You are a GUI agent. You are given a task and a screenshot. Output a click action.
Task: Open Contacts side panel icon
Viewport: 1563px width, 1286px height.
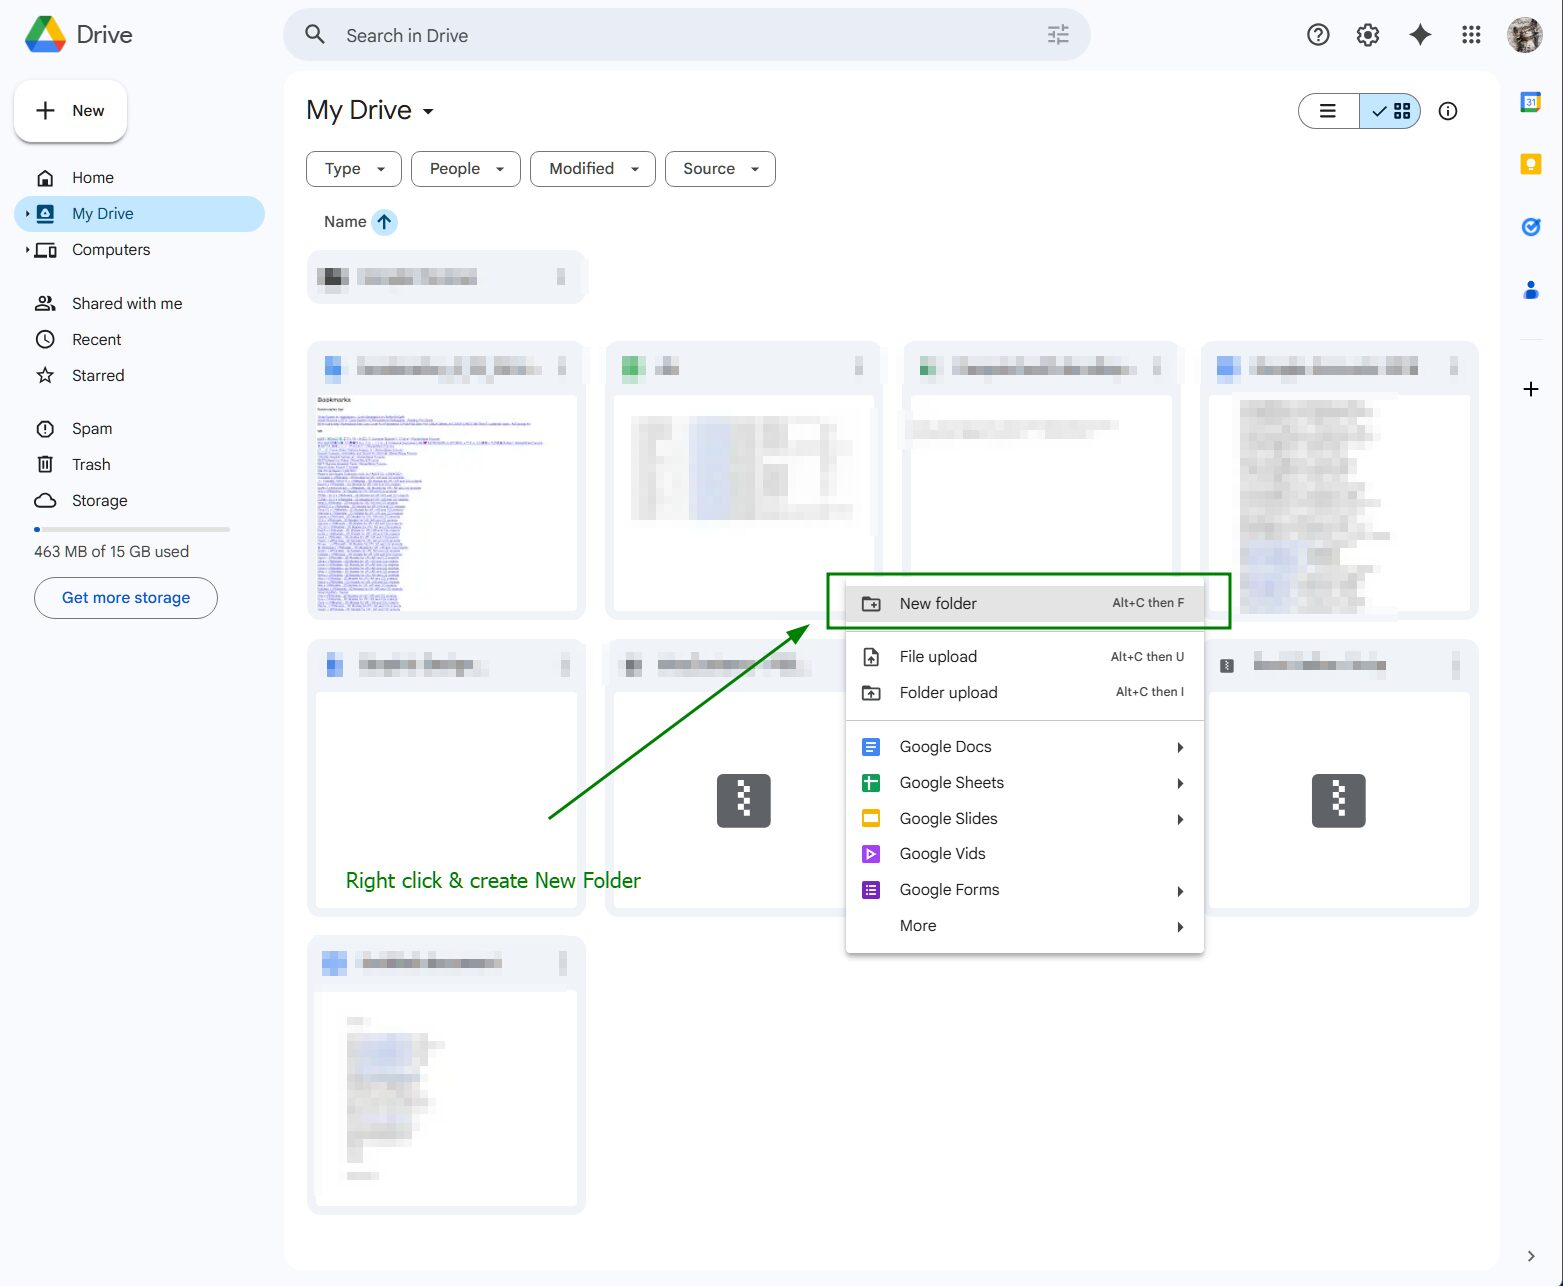(x=1531, y=290)
